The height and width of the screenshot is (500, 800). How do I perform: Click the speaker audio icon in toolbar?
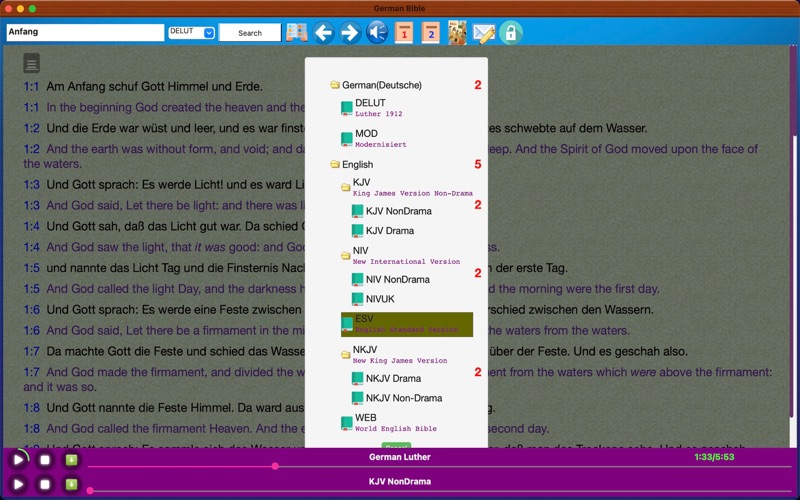click(377, 33)
